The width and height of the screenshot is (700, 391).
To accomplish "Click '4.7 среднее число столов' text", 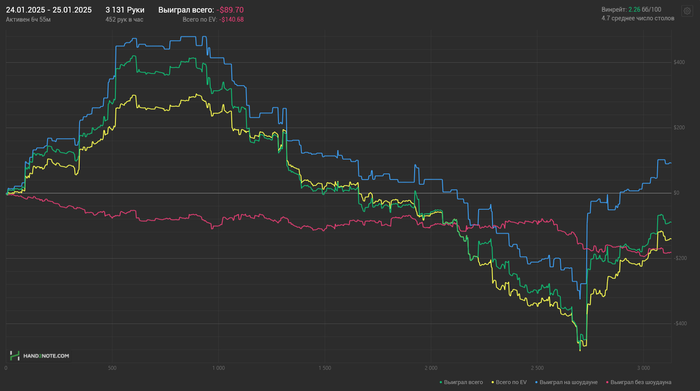I will 638,18.
